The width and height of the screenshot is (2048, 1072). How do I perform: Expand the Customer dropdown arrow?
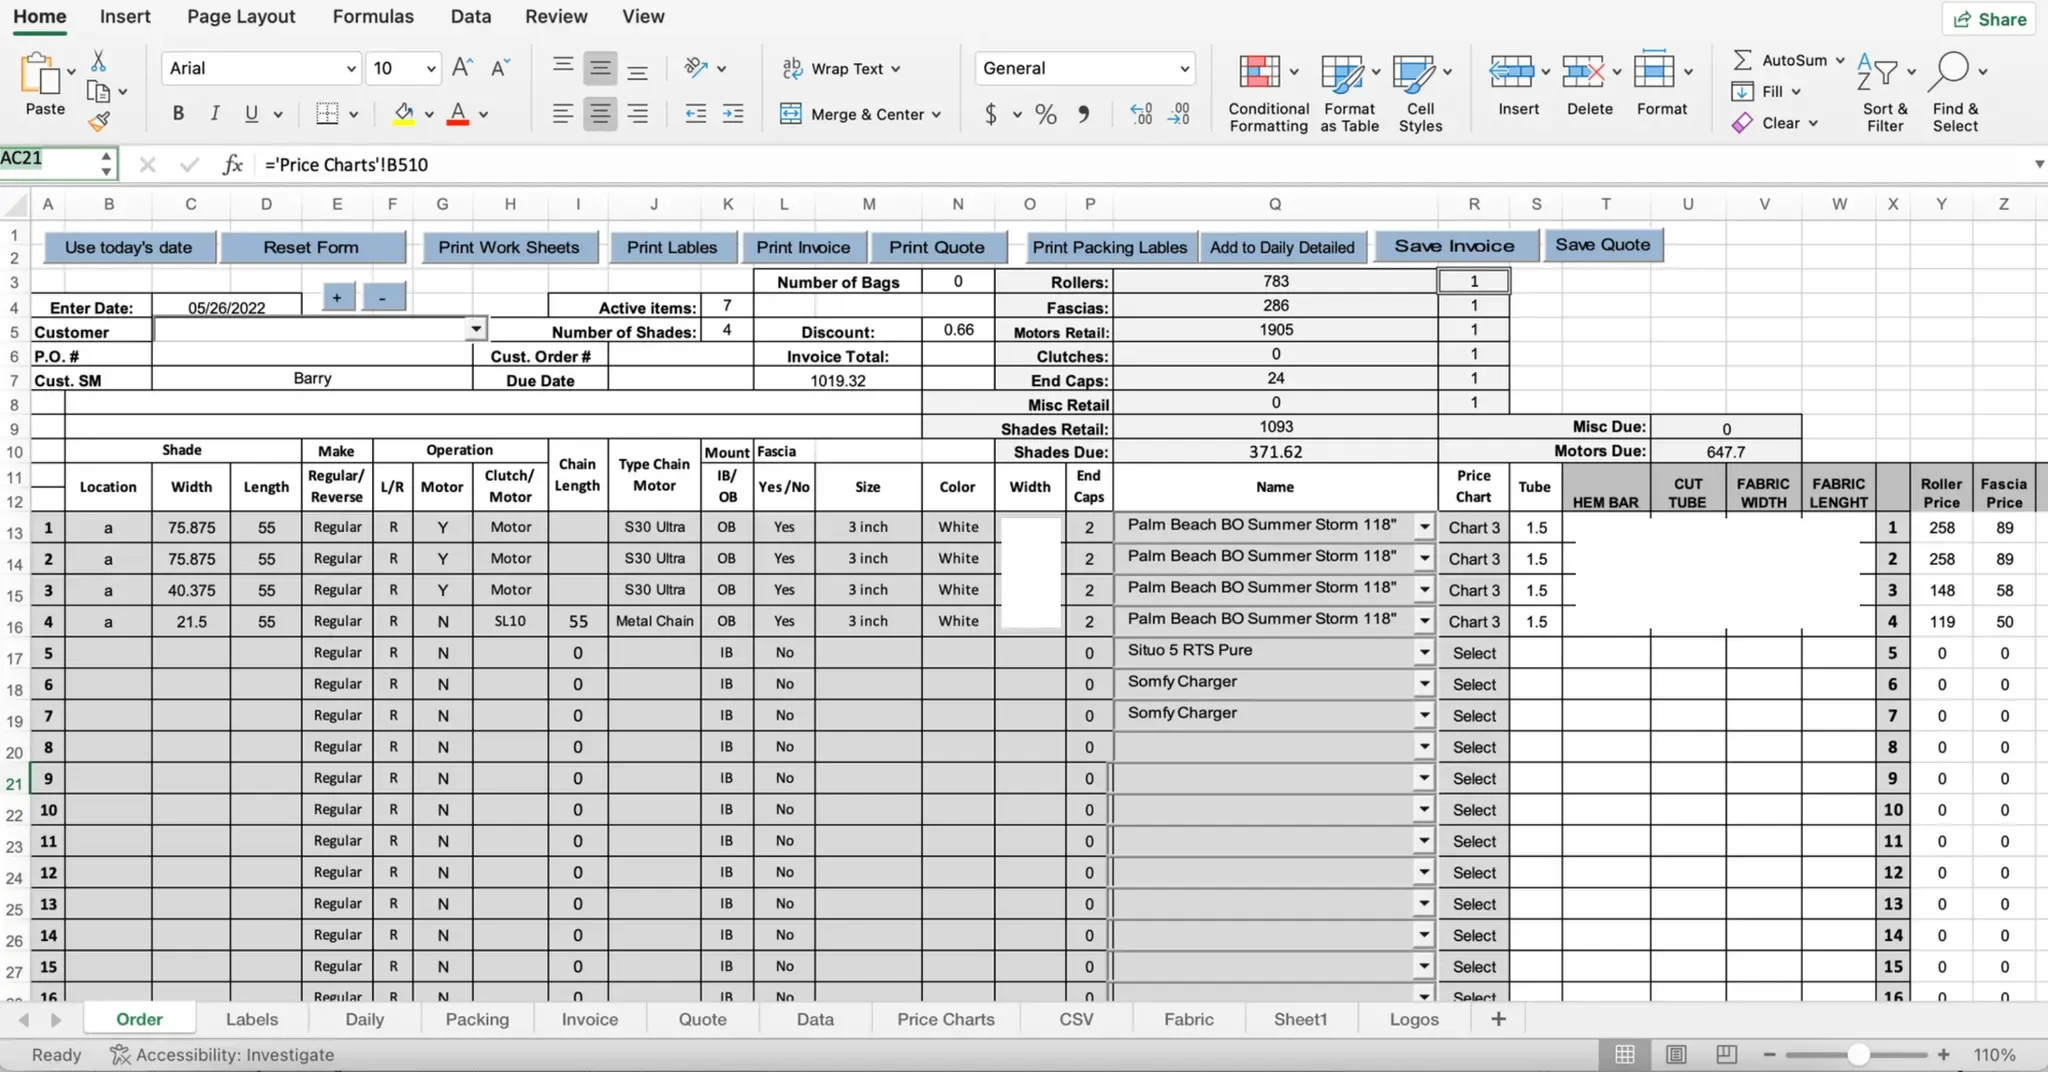point(476,329)
